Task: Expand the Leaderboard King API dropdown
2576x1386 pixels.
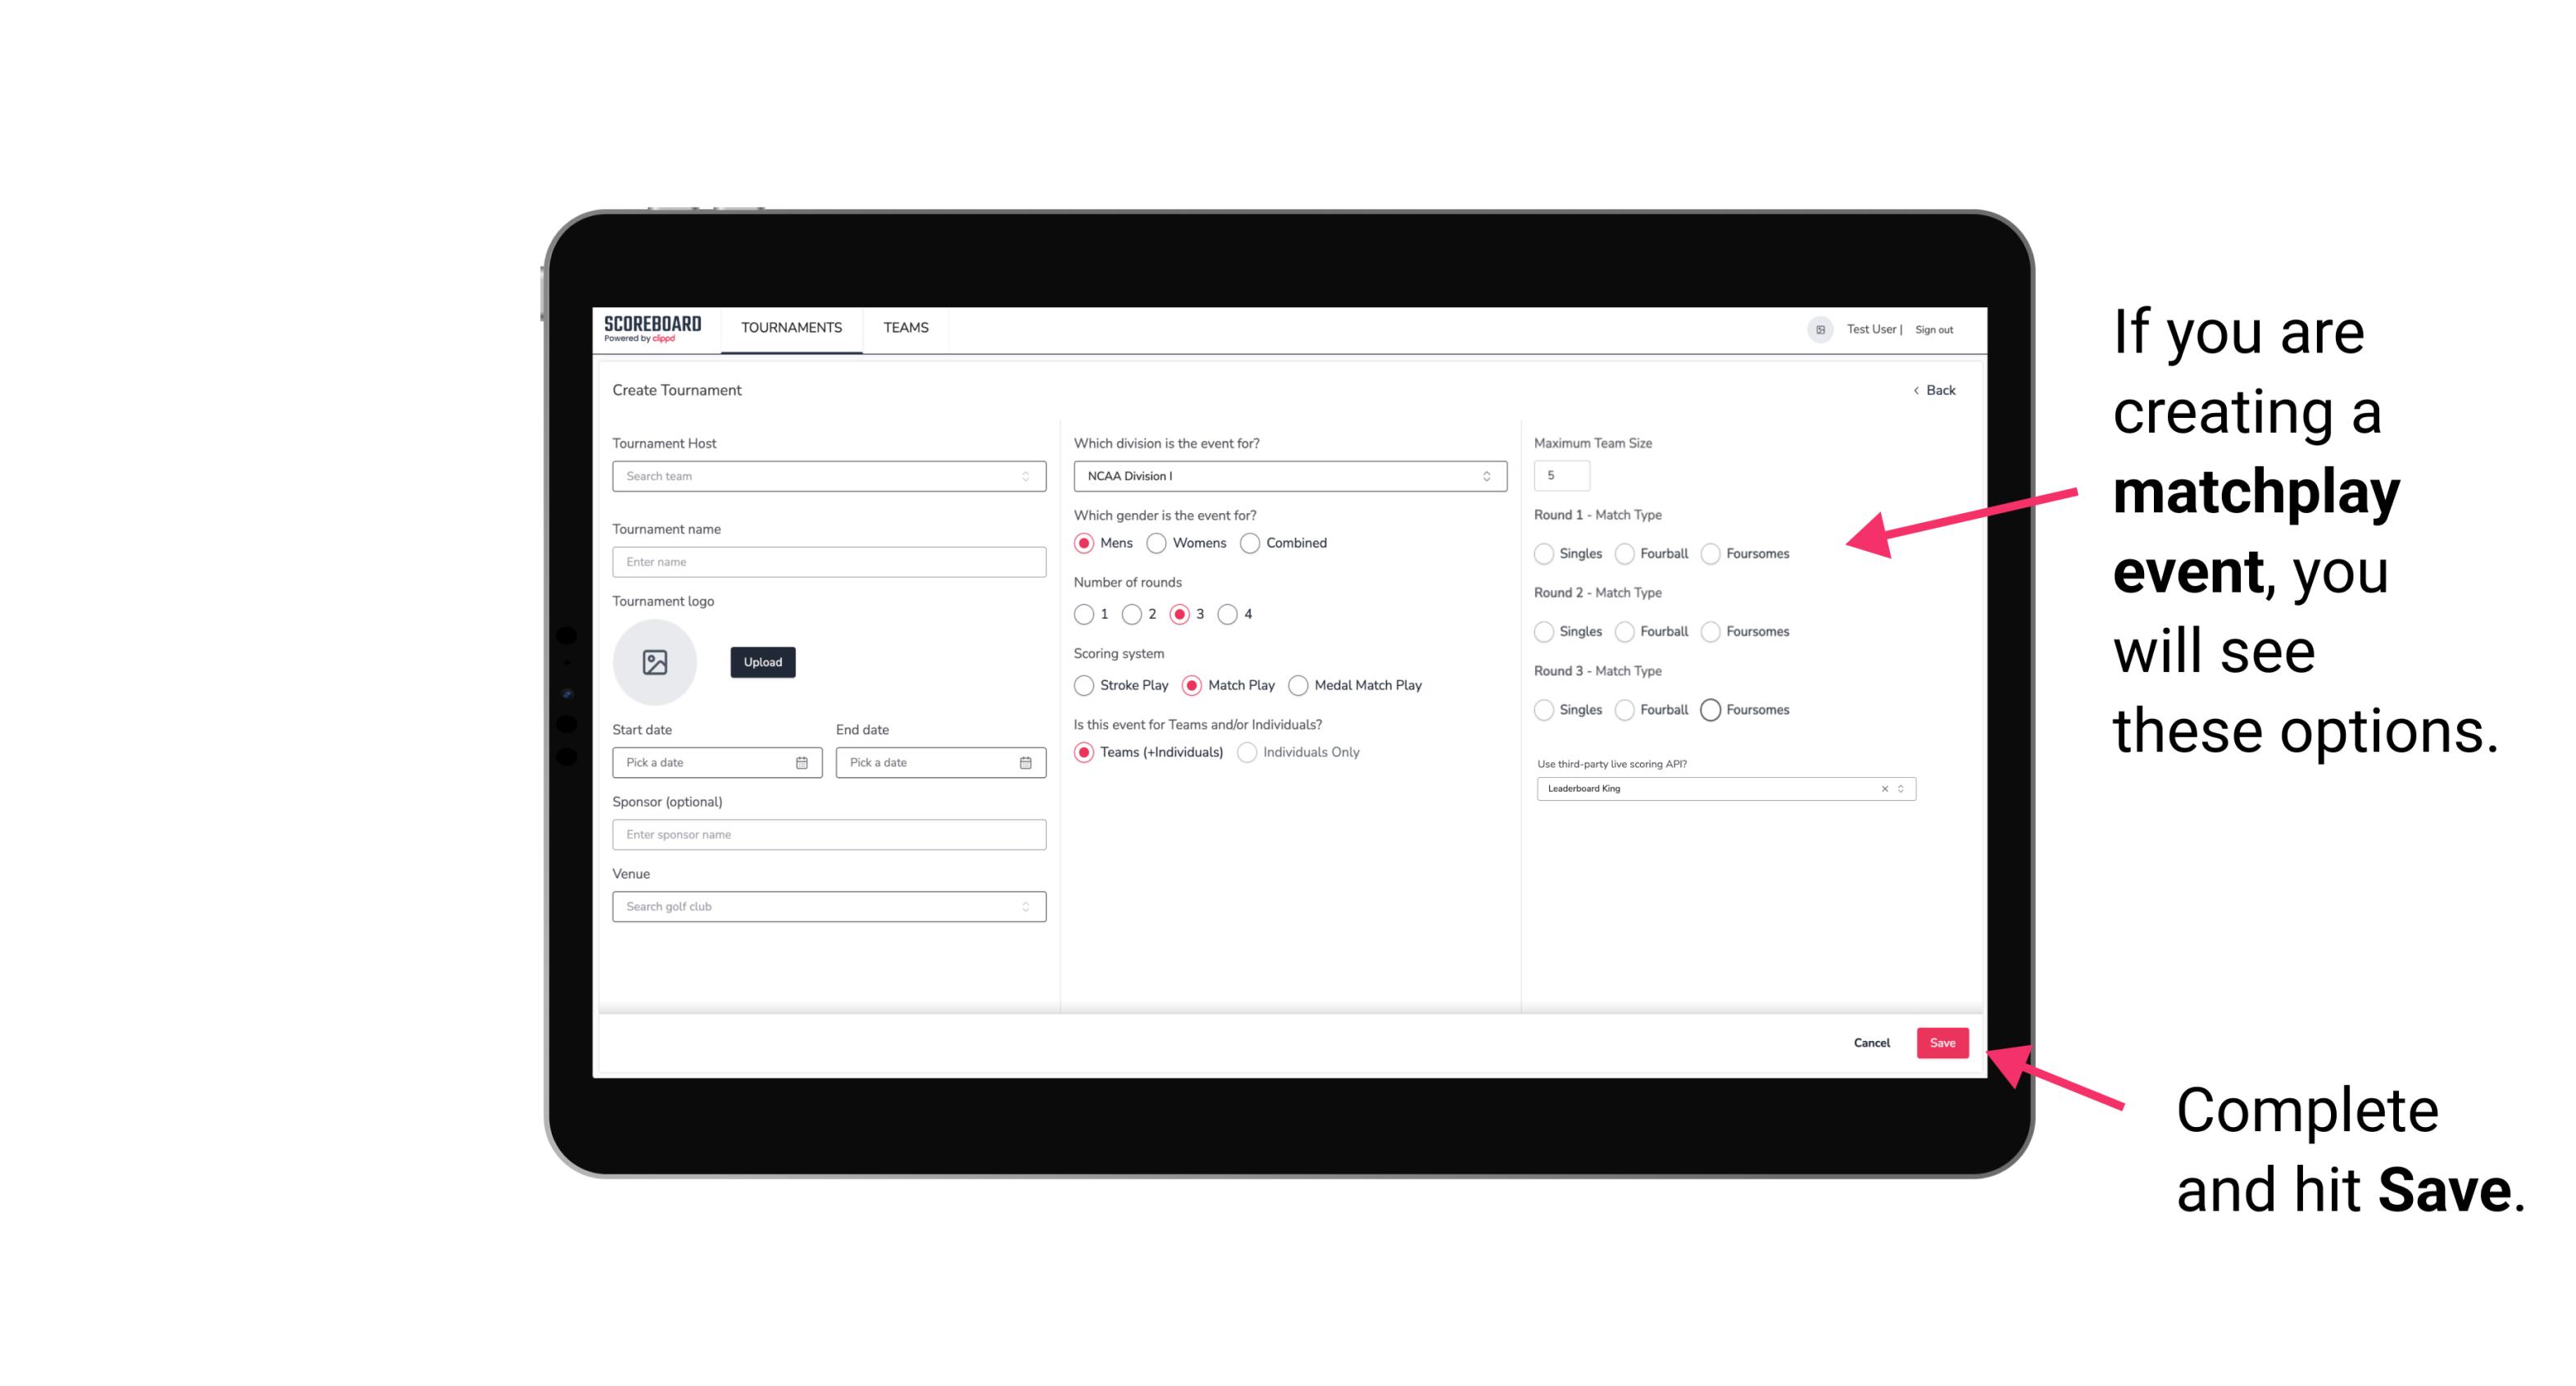Action: pos(1899,787)
